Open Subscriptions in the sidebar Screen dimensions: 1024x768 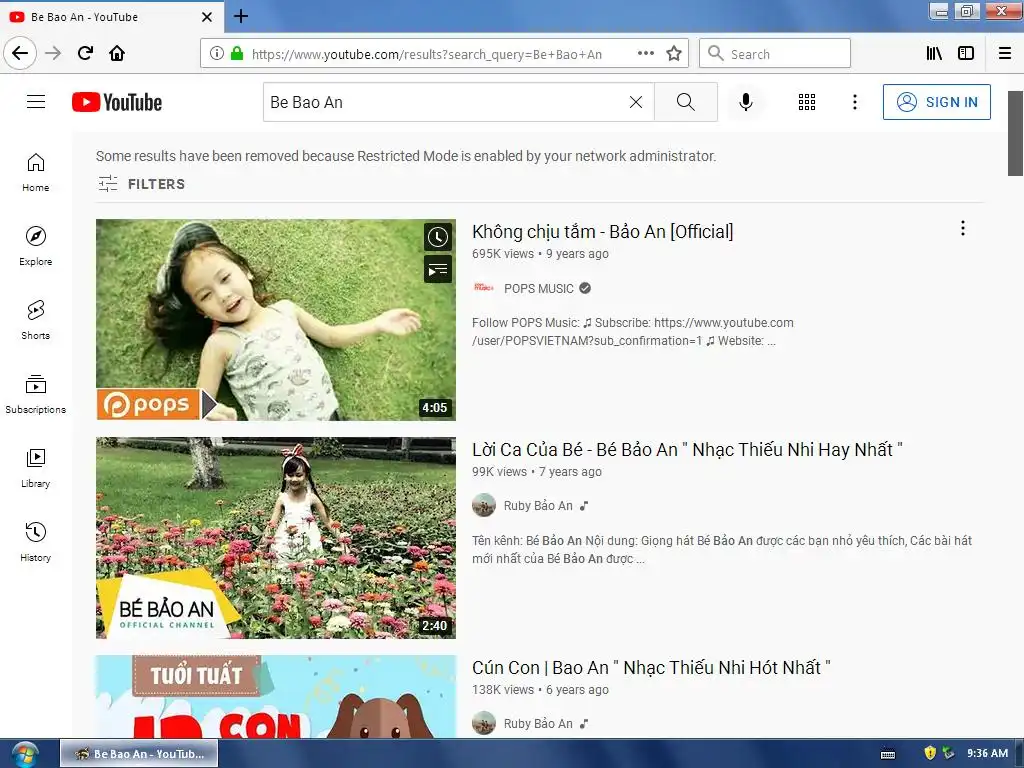coord(35,394)
